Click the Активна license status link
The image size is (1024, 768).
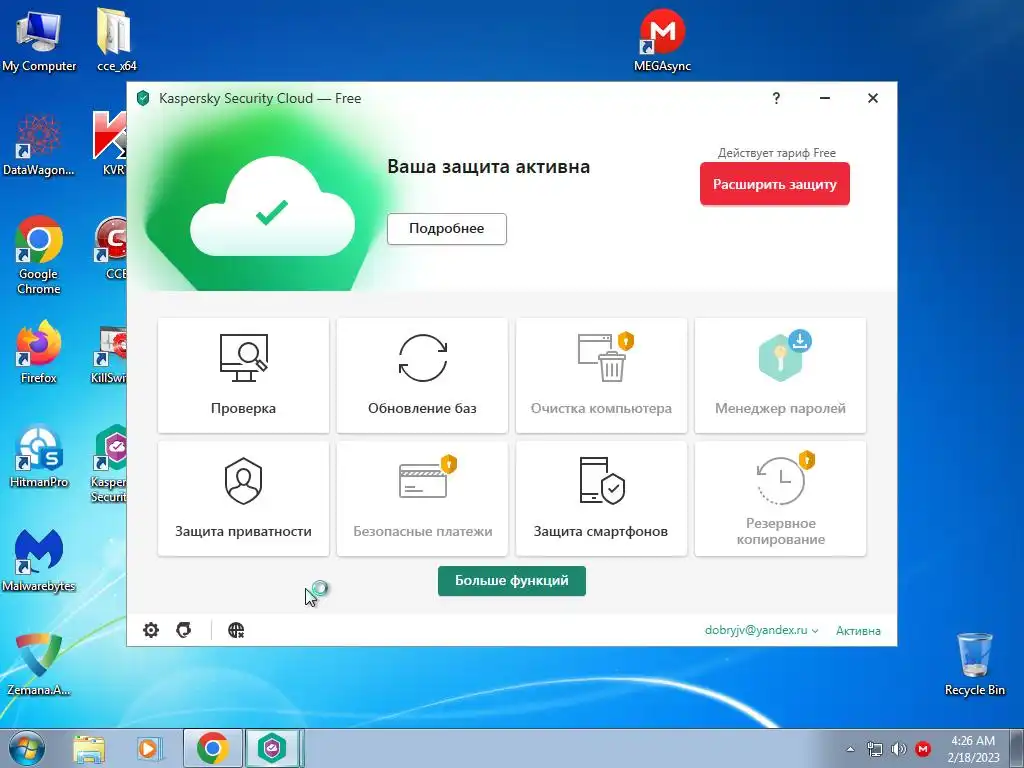click(858, 631)
